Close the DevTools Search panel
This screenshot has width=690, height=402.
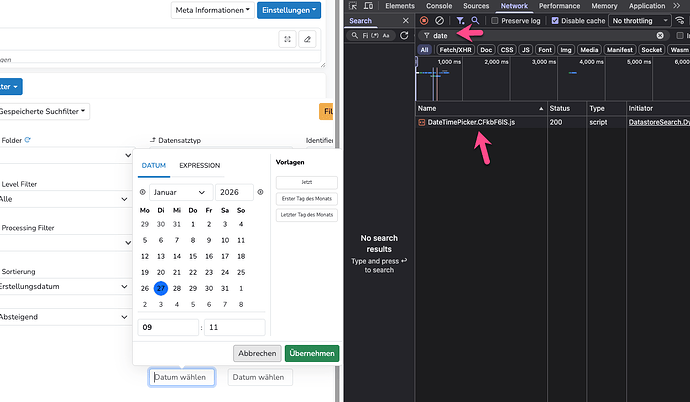(x=404, y=20)
